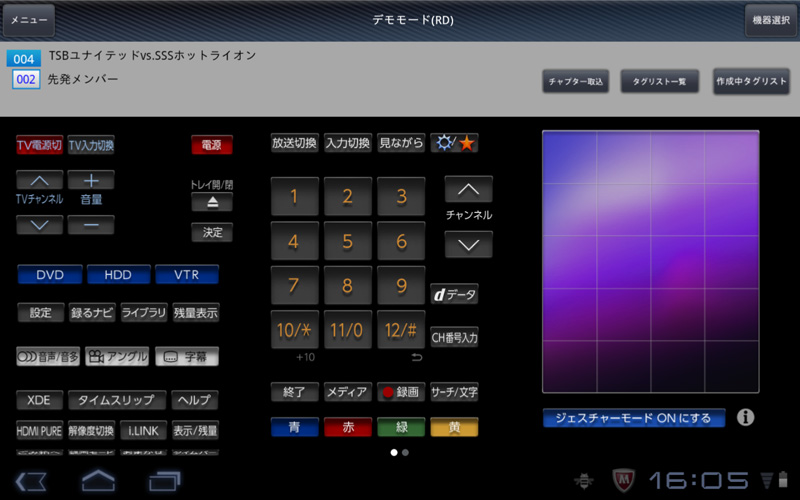The height and width of the screenshot is (500, 800).
Task: Open the タグリスト一覧 list
Action: point(659,82)
